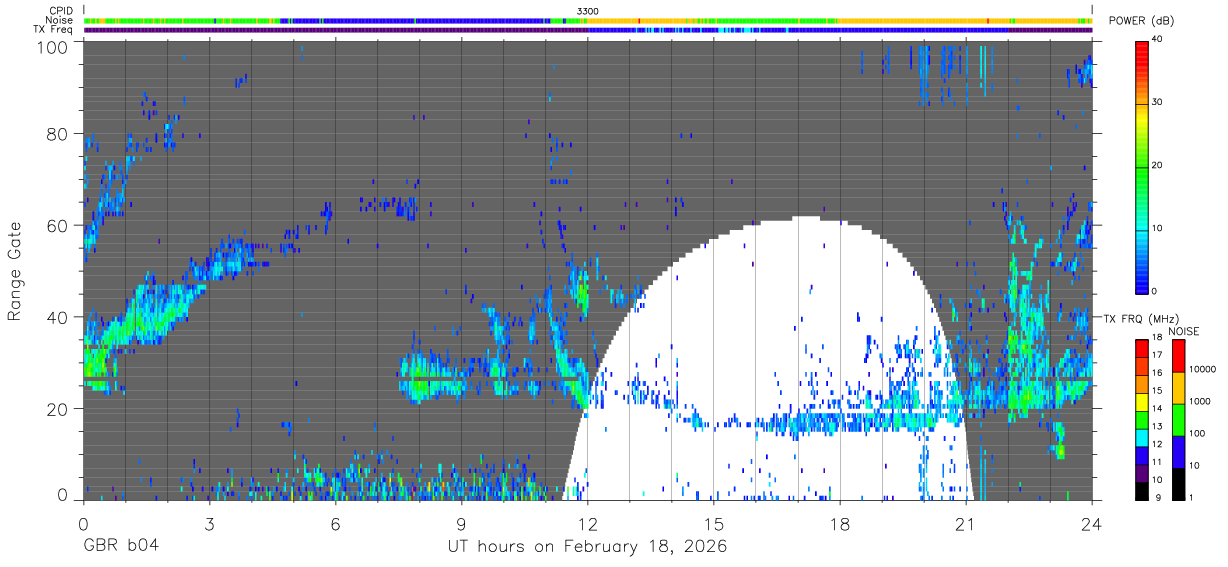Click the 40 tick on Range Gate axis

56,317
